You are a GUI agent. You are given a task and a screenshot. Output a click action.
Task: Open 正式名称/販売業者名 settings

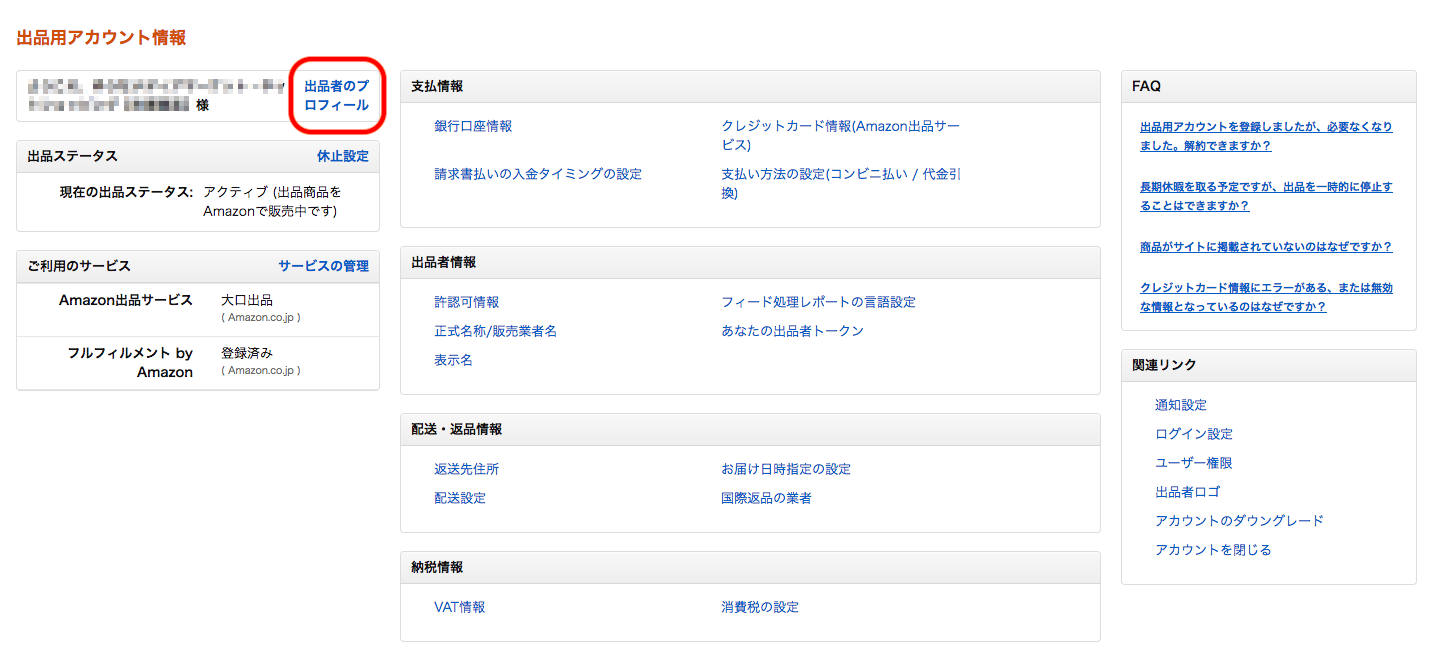(x=495, y=331)
